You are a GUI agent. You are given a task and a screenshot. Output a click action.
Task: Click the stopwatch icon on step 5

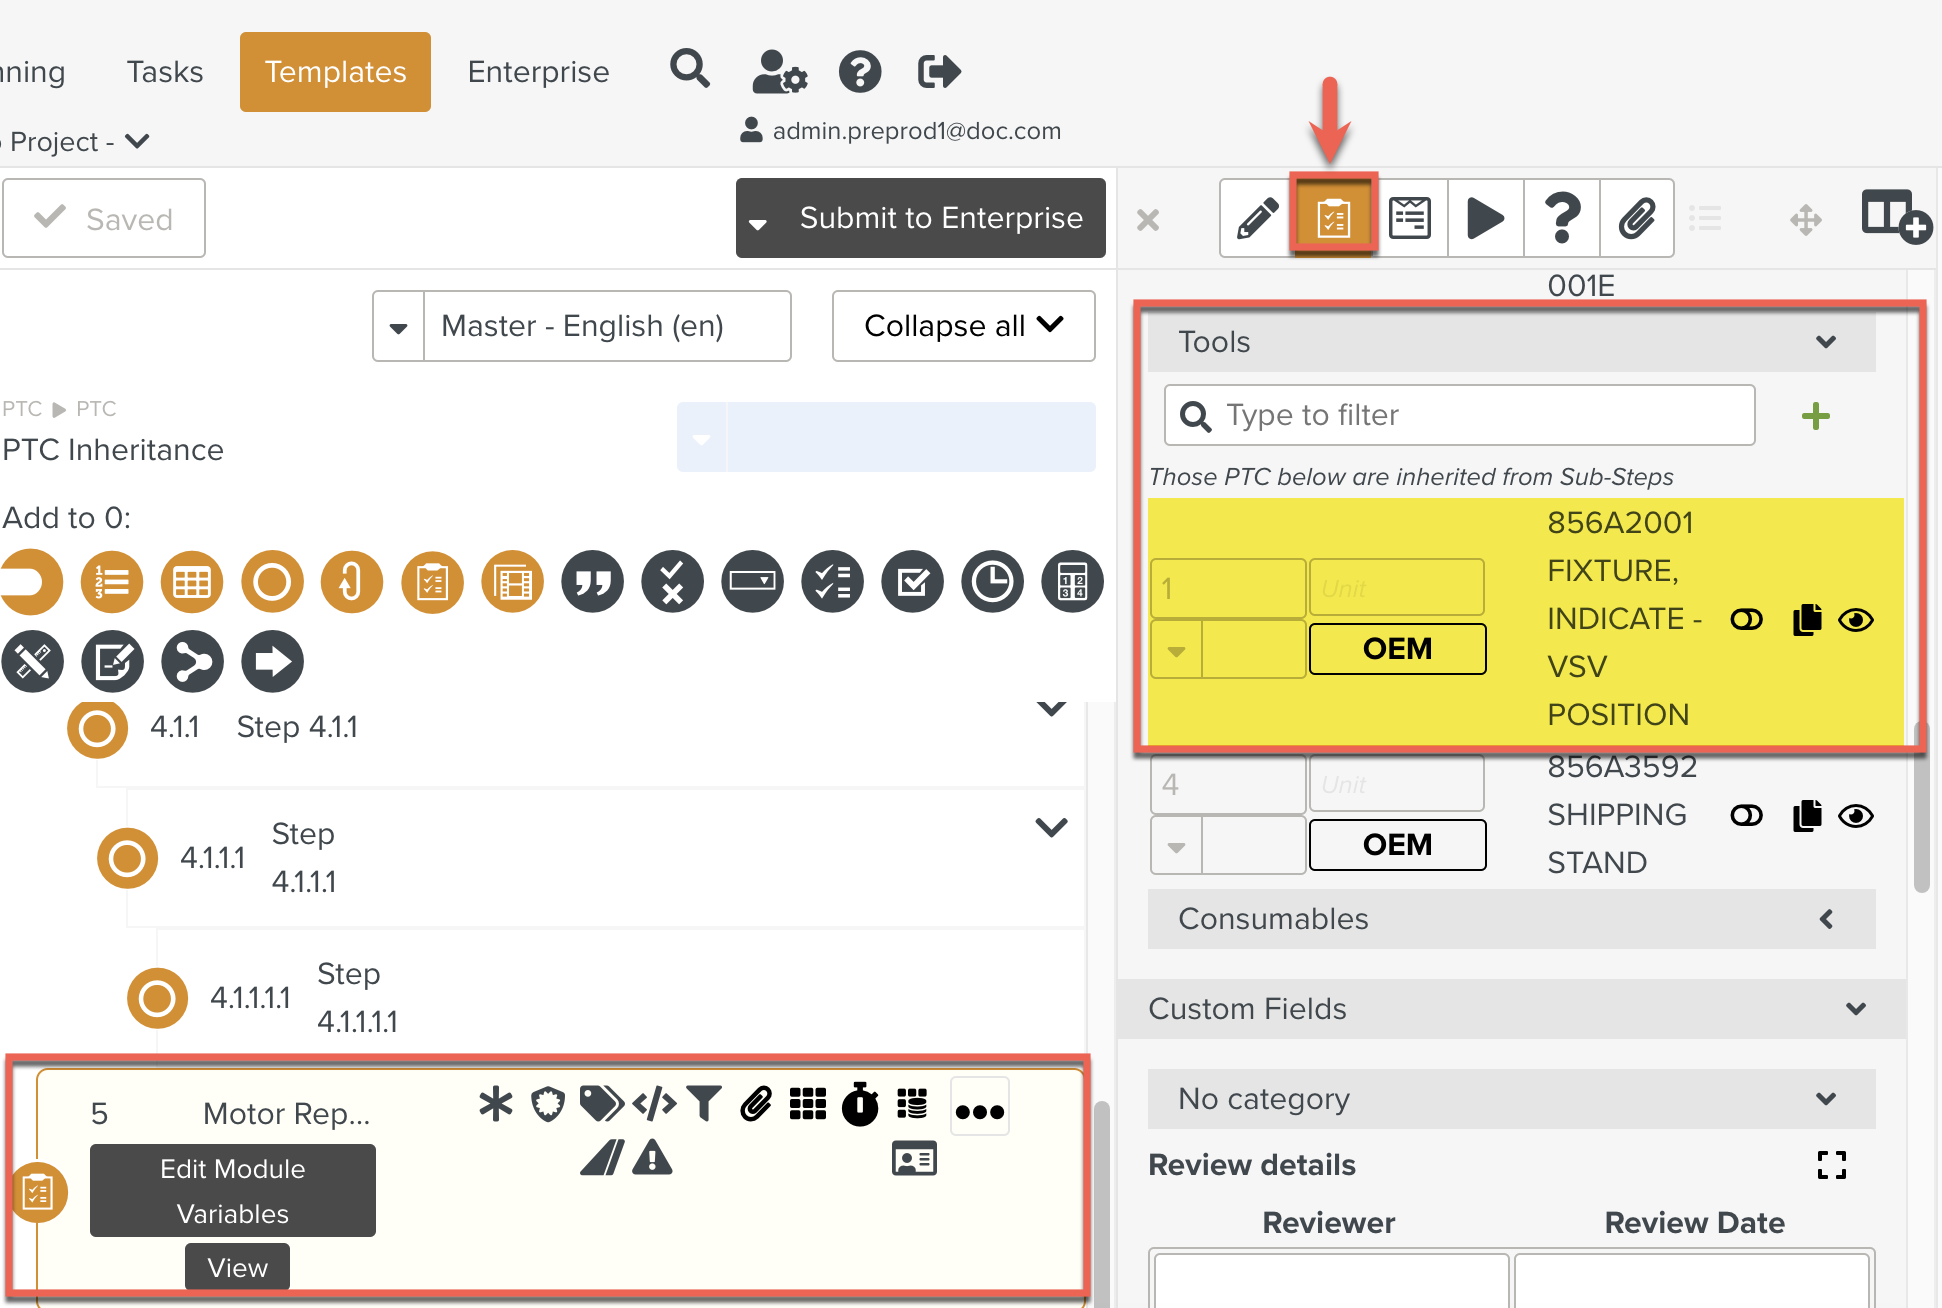coord(860,1104)
